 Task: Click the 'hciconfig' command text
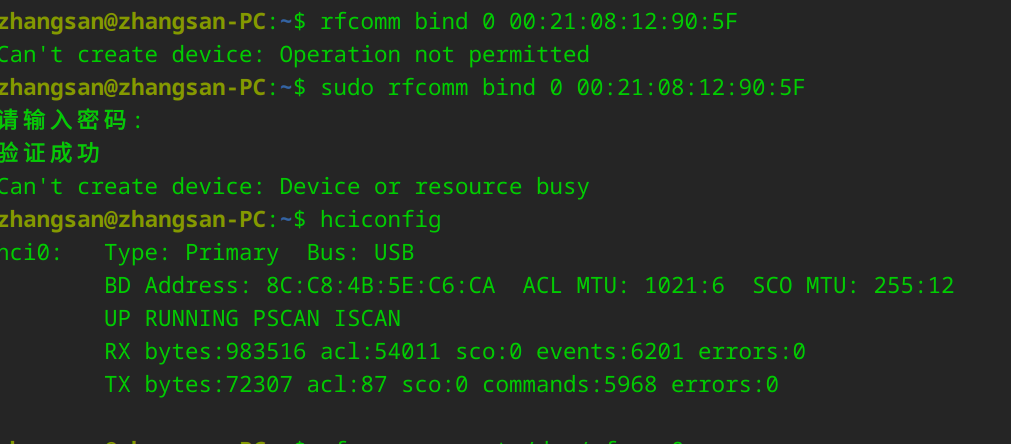(380, 219)
